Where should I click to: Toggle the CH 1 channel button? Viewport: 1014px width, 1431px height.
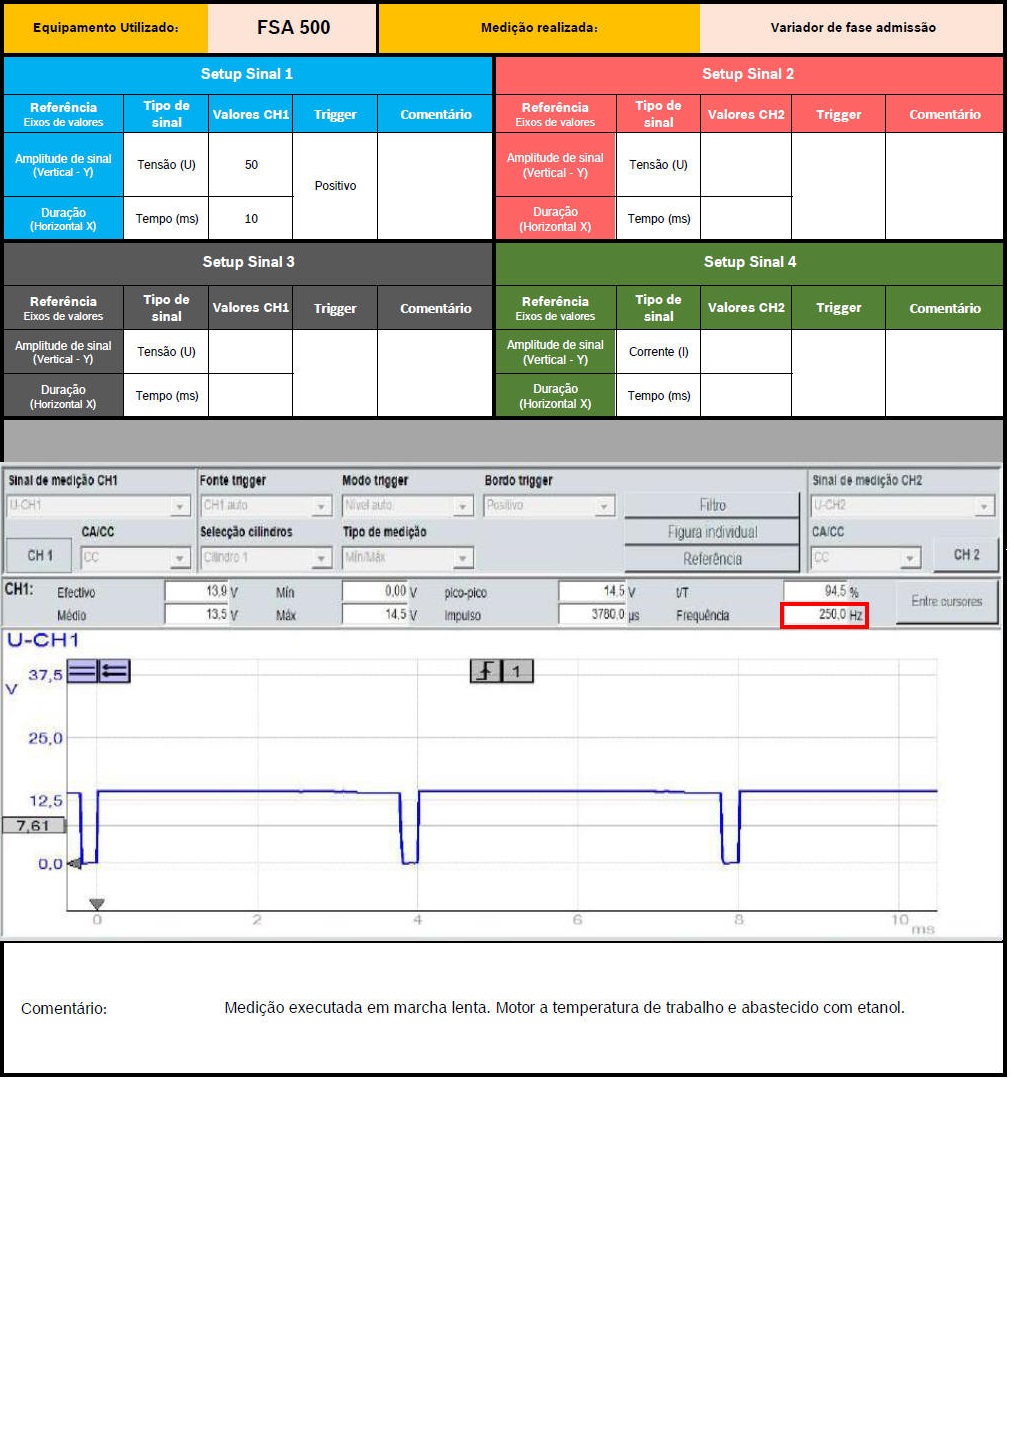pyautogui.click(x=40, y=555)
